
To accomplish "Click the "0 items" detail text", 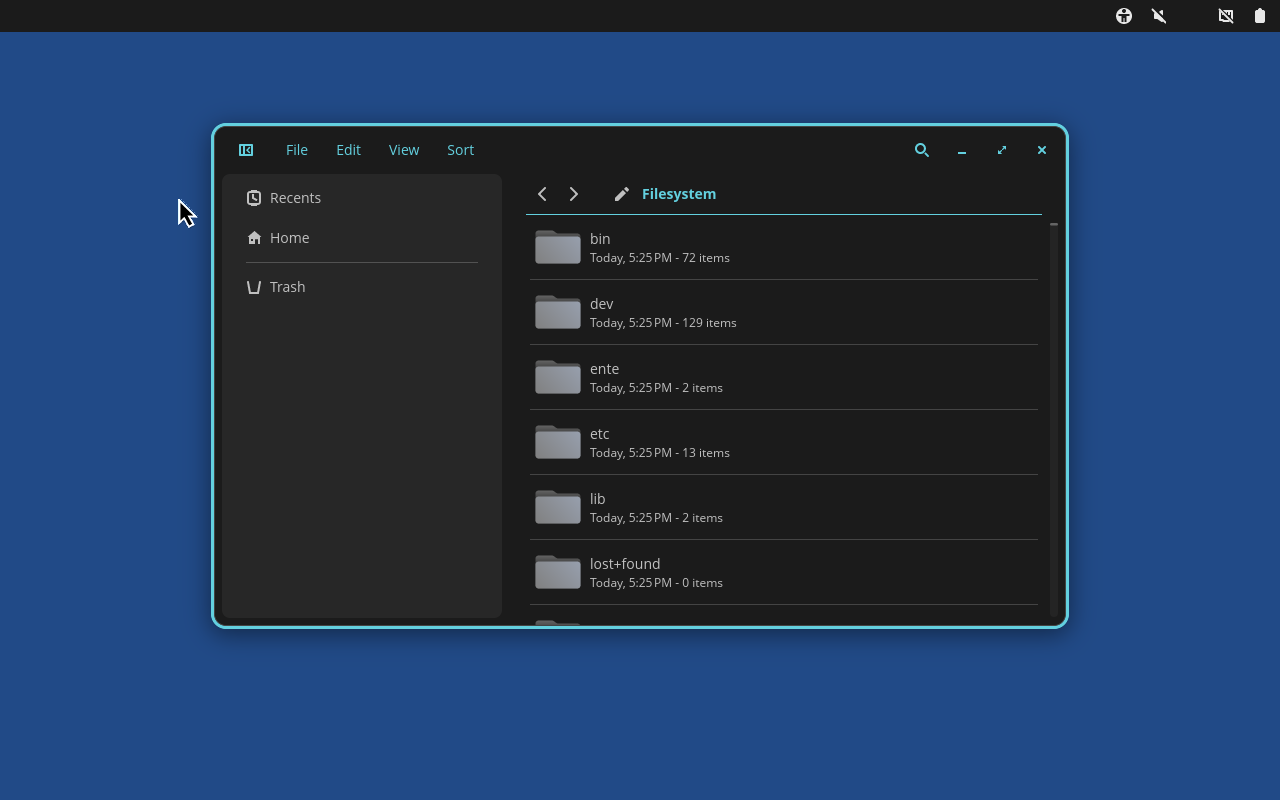I will click(702, 583).
